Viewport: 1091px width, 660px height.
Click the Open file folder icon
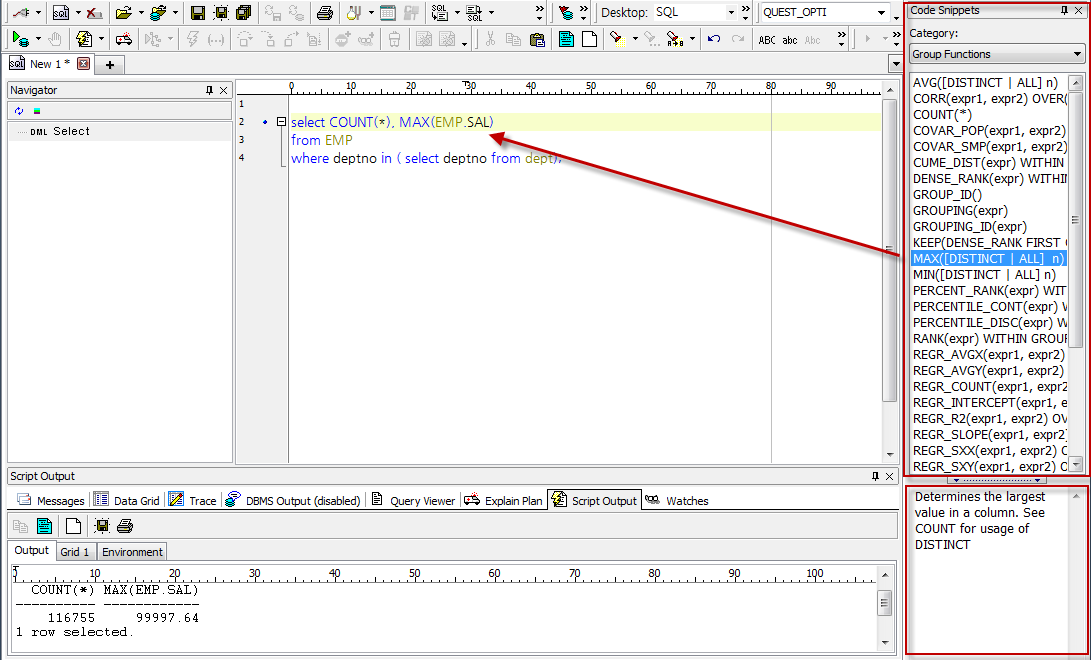click(x=123, y=13)
